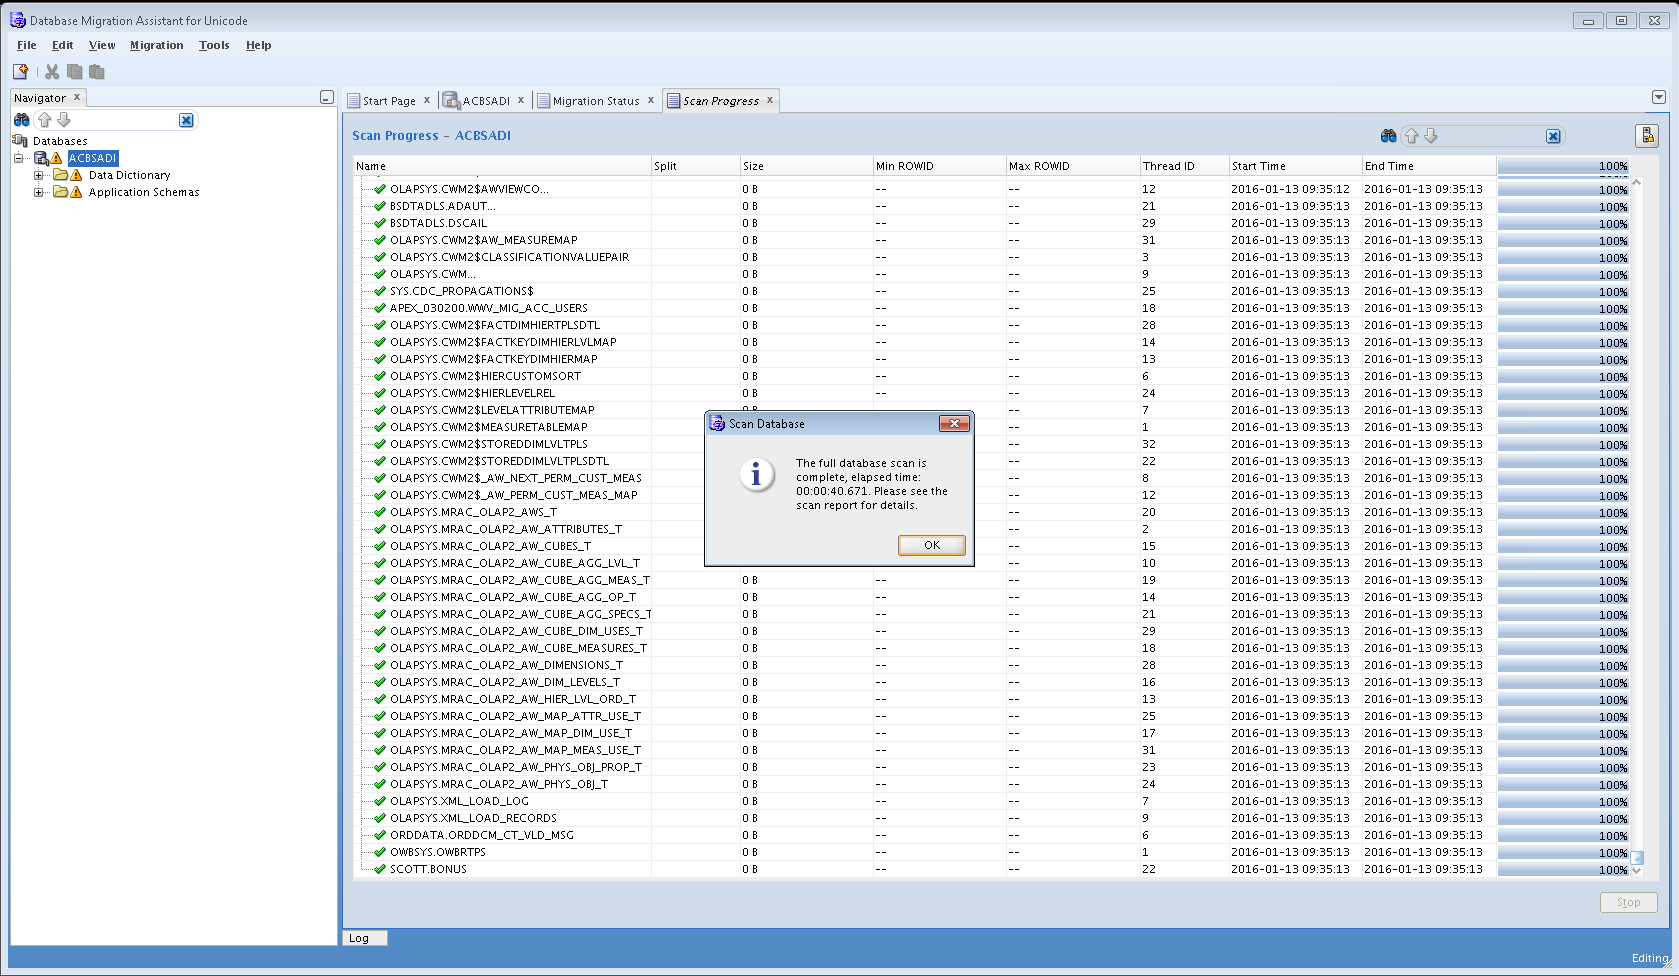Click the Cut scissors toolbar icon
Viewport: 1679px width, 976px height.
pyautogui.click(x=52, y=71)
